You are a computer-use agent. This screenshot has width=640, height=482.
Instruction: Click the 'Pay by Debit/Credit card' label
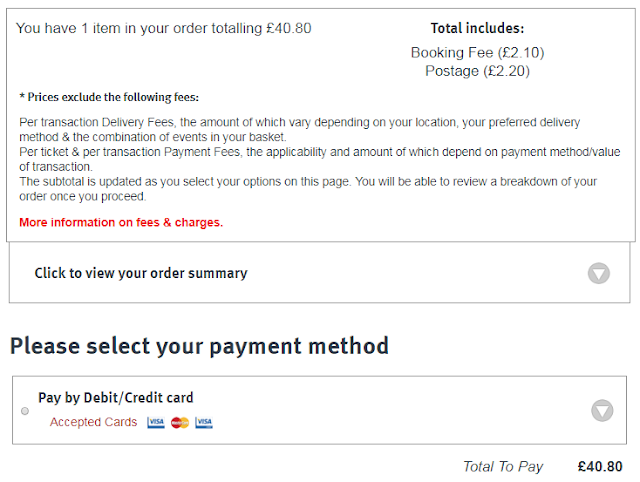click(x=116, y=398)
